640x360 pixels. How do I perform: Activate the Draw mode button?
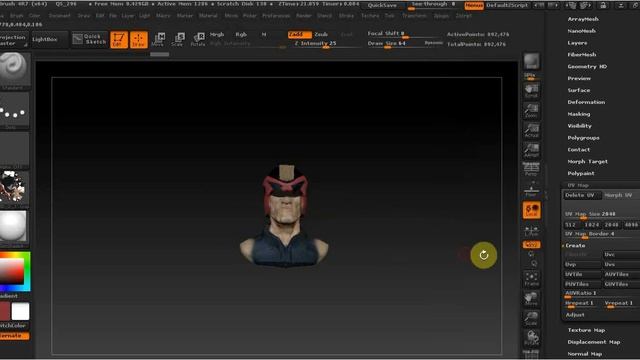pos(139,40)
